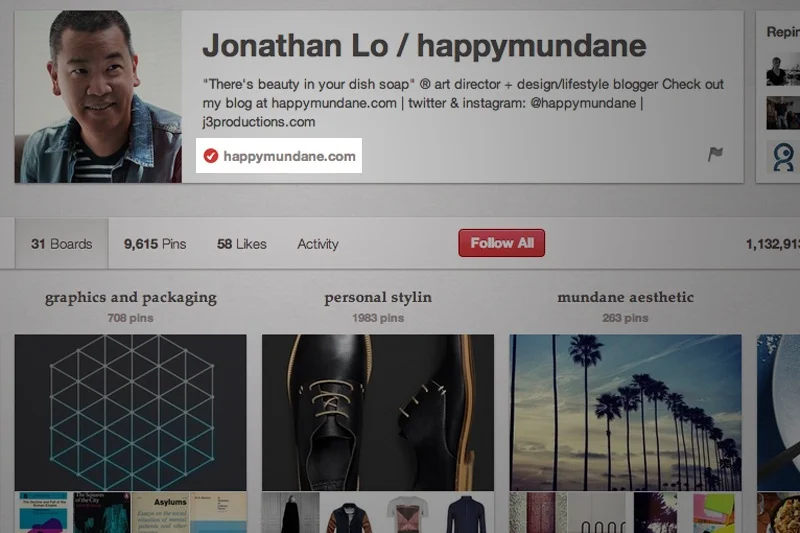Click the black leather shoes cover image
This screenshot has height=533, width=800.
378,413
